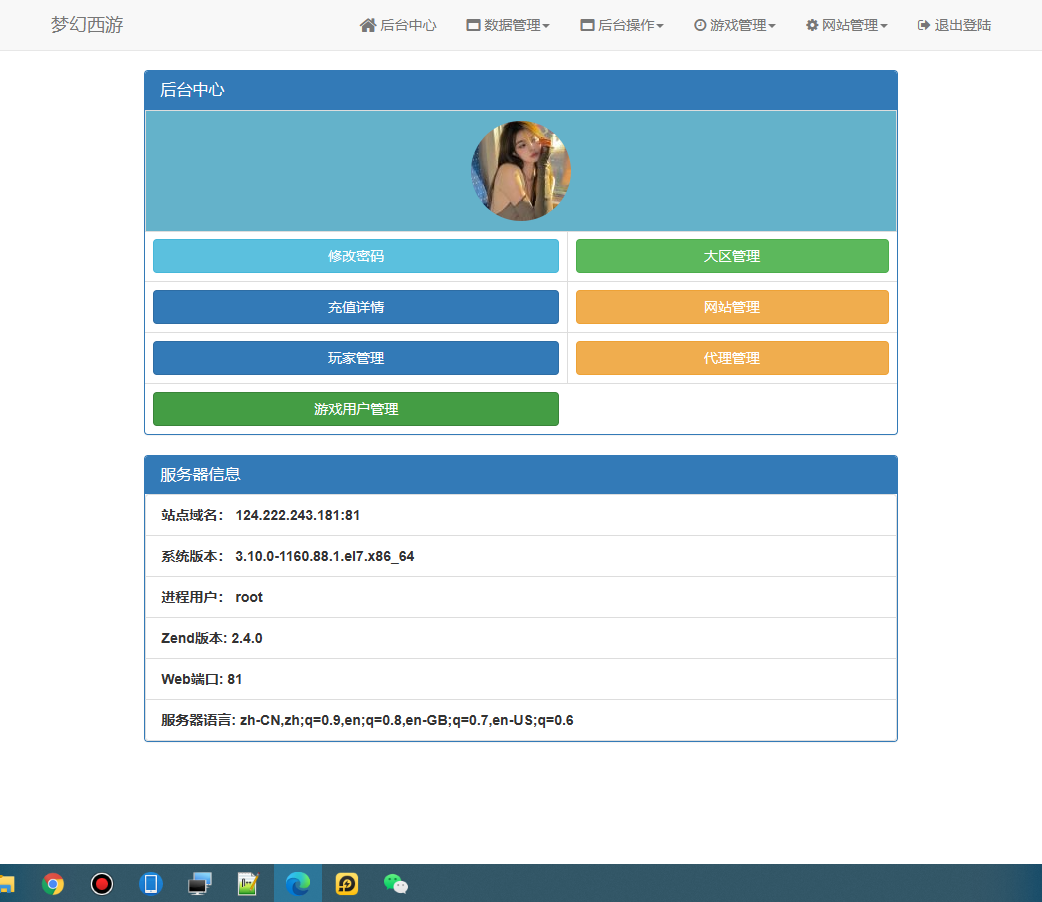The width and height of the screenshot is (1042, 902).
Task: Log out via 退出登陆 link
Action: (x=954, y=25)
